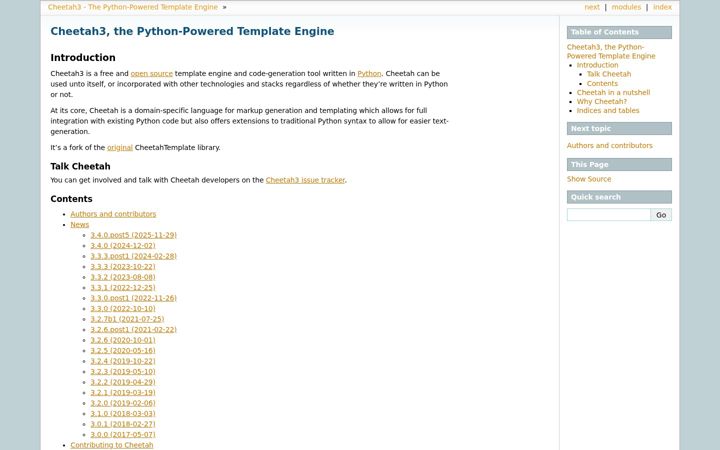Viewport: 720px width, 450px height.
Task: Open news entry 3.3.0.post1 (2022-11-26)
Action: (x=133, y=298)
